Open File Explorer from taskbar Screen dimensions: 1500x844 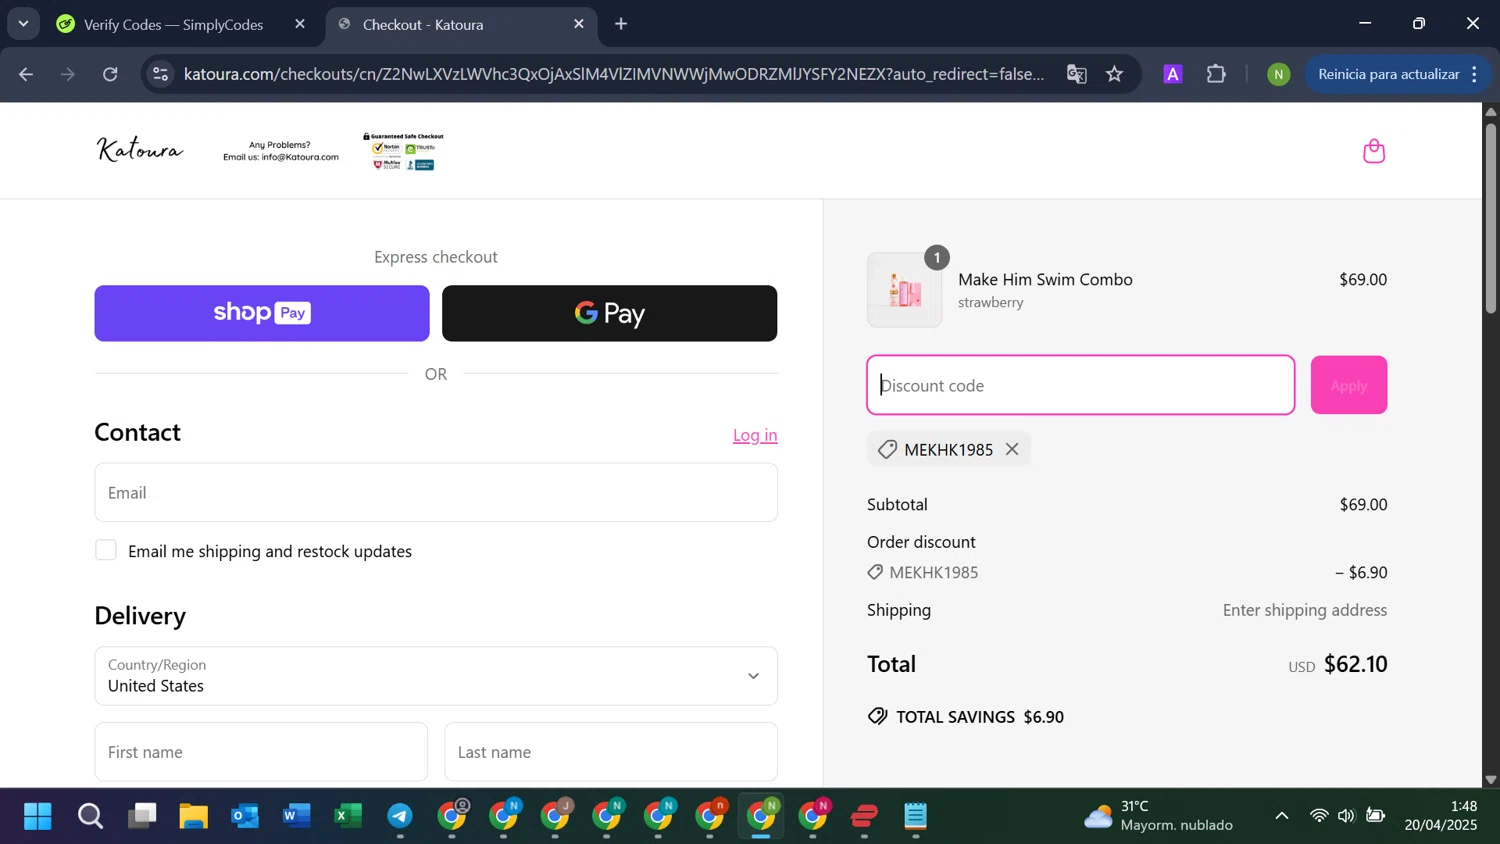point(193,817)
